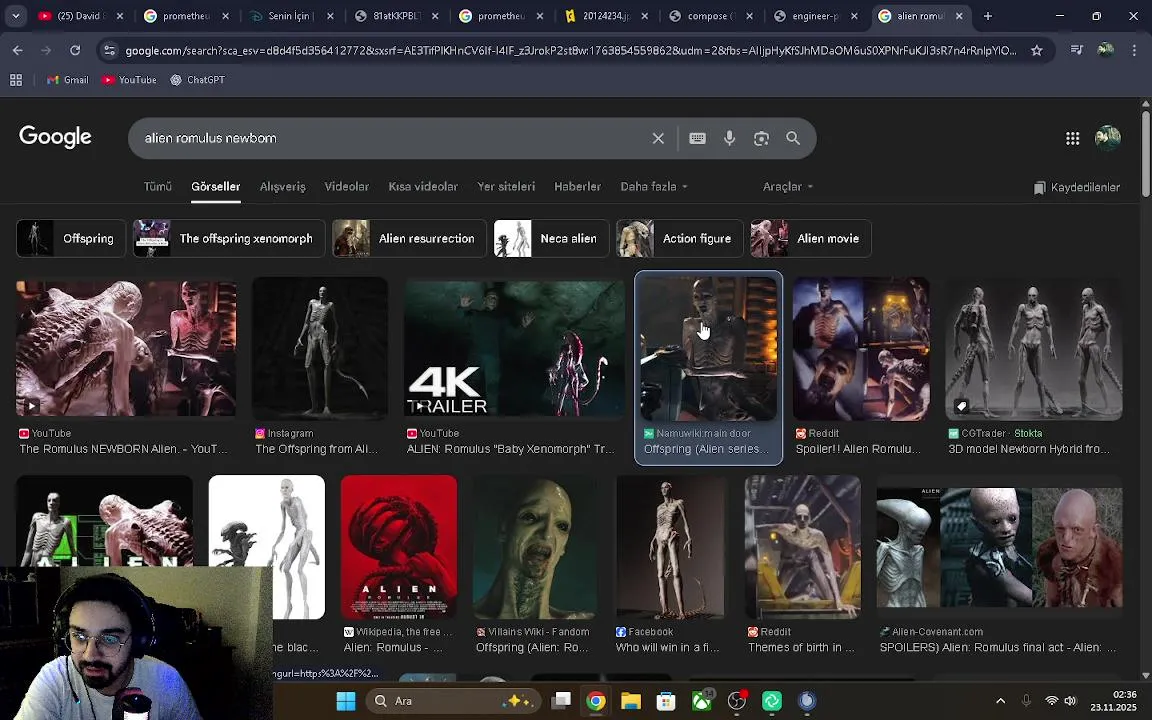Open Task View on the taskbar
Viewport: 1152px width, 720px height.
pos(561,701)
